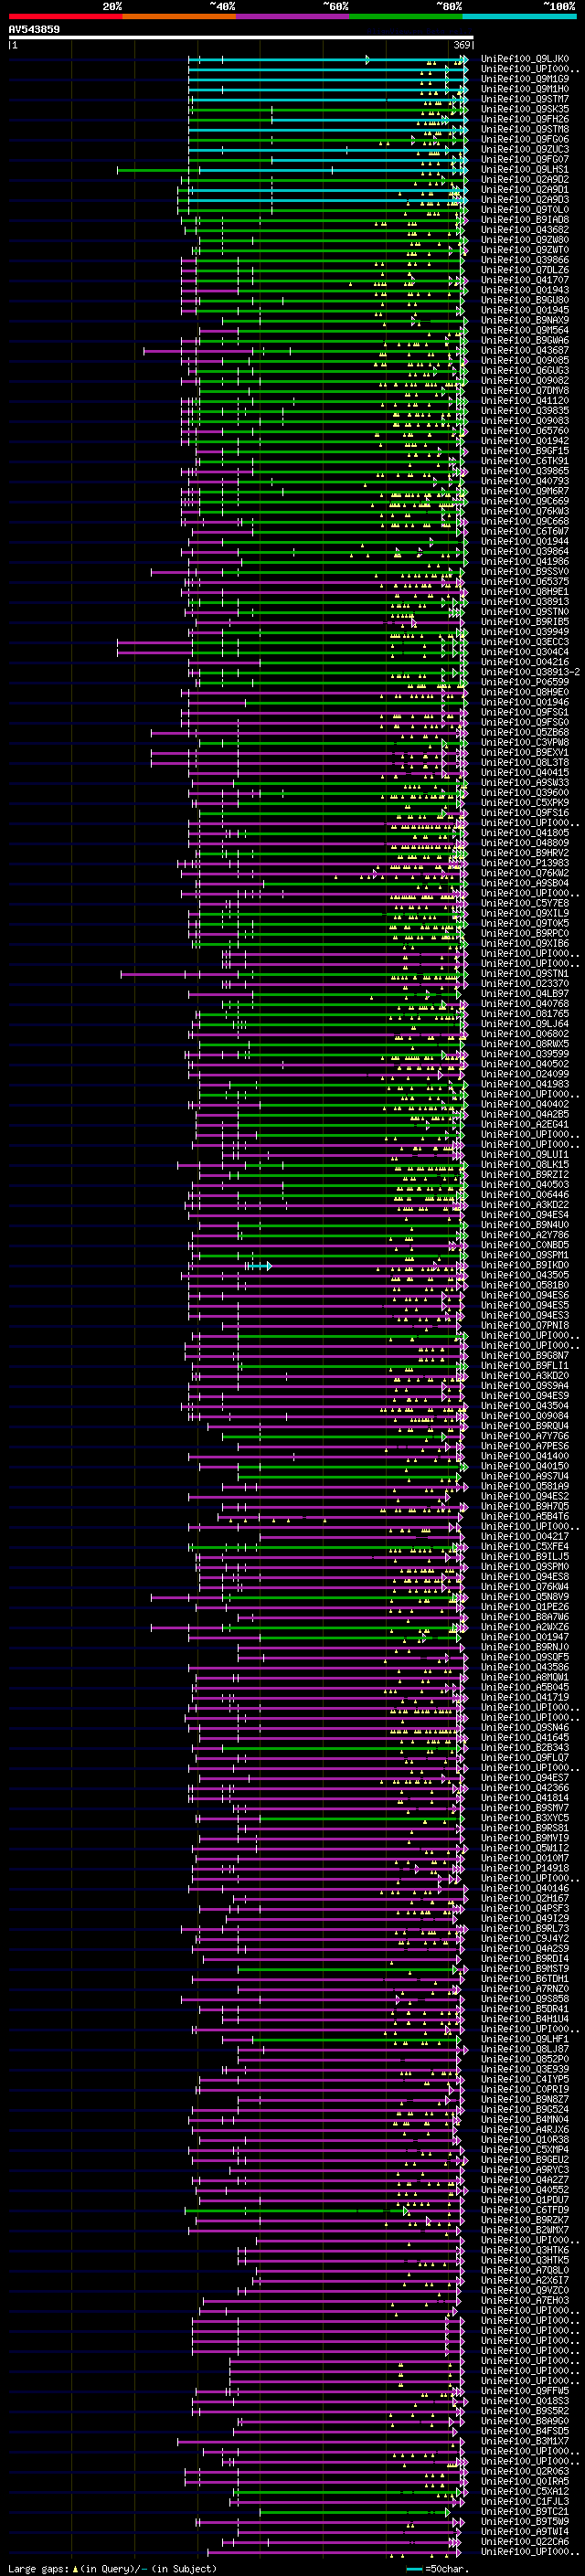Select the UniRef100_B9GU80 label
585x2576 pixels.
525,300
